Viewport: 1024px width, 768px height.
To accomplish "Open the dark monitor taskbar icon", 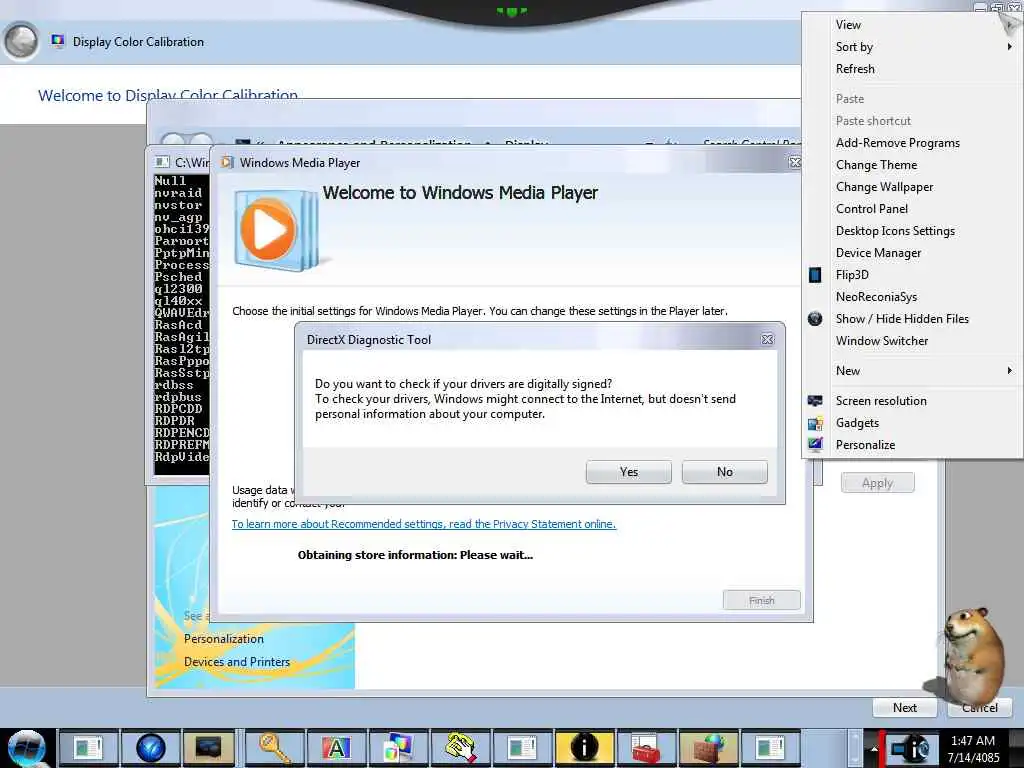I will 209,747.
